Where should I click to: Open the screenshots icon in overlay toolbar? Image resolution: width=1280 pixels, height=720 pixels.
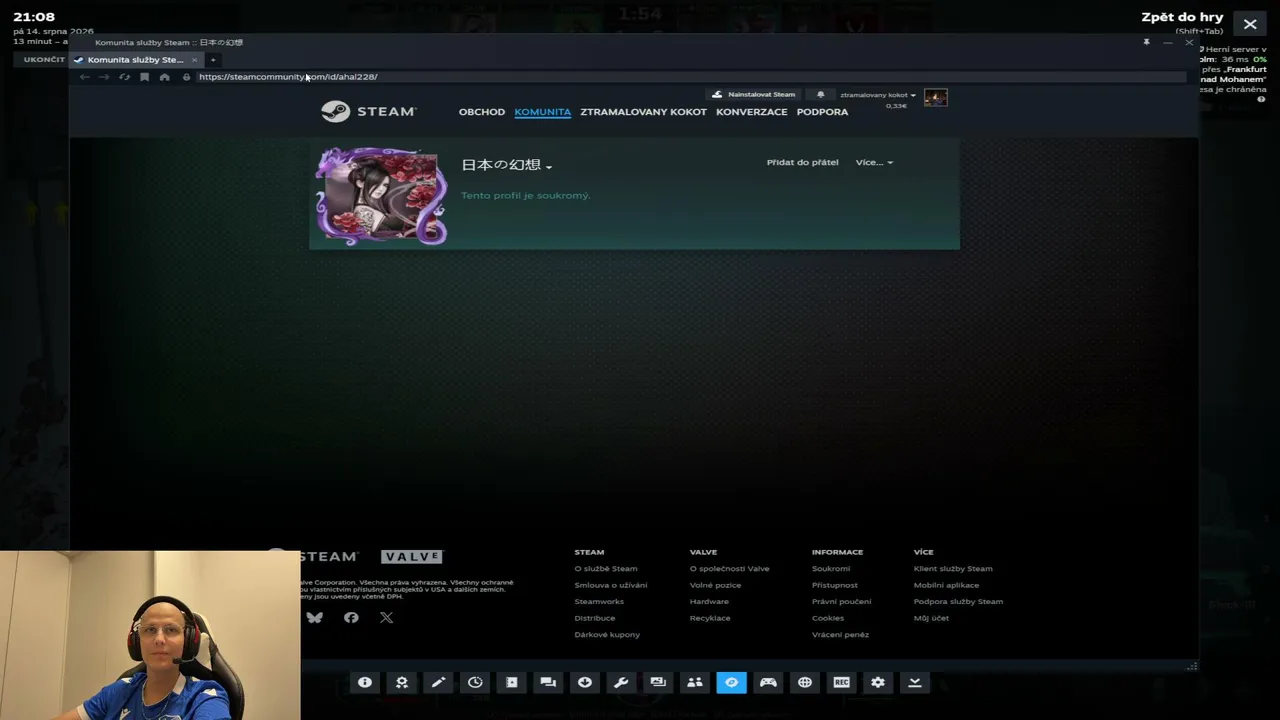pyautogui.click(x=658, y=682)
